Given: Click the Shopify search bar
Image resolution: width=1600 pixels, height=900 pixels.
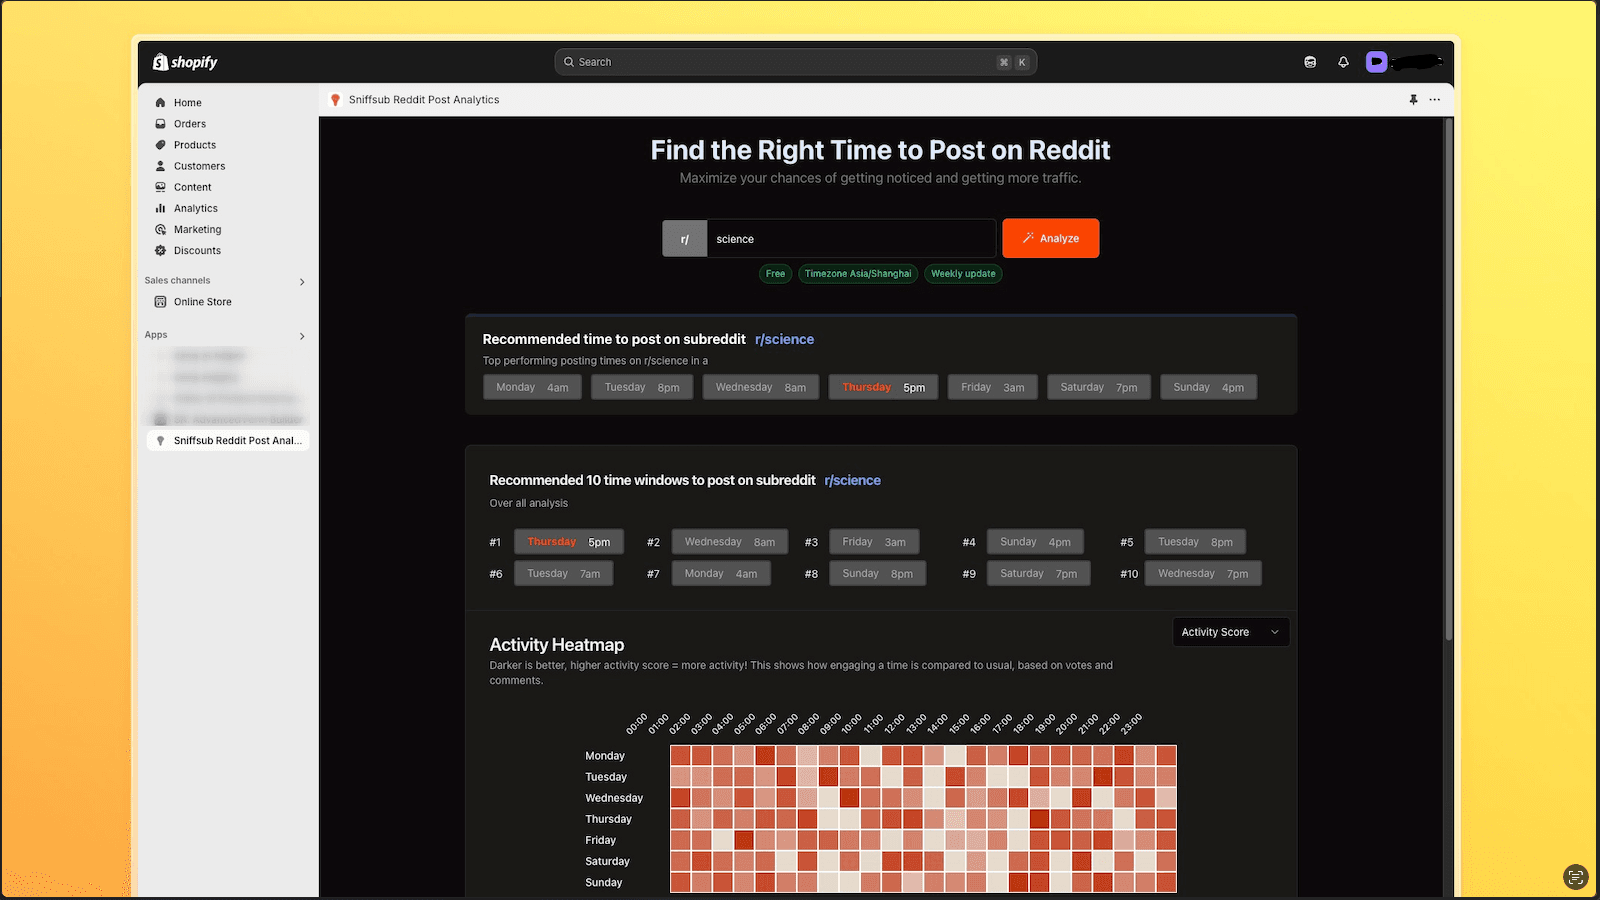Looking at the screenshot, I should [795, 62].
